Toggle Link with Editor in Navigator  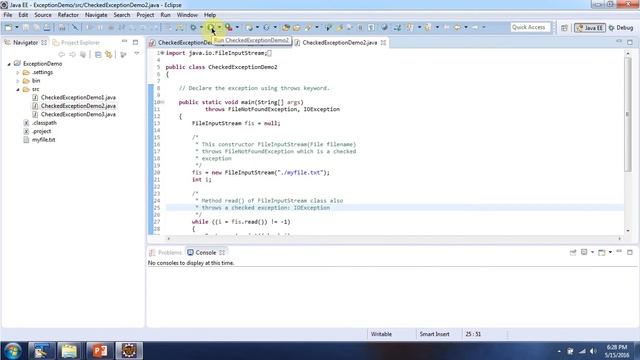click(x=109, y=54)
